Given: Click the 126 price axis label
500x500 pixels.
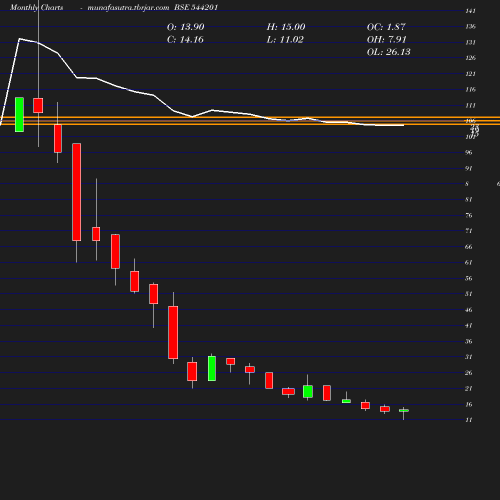Looking at the screenshot, I should click(x=470, y=58).
